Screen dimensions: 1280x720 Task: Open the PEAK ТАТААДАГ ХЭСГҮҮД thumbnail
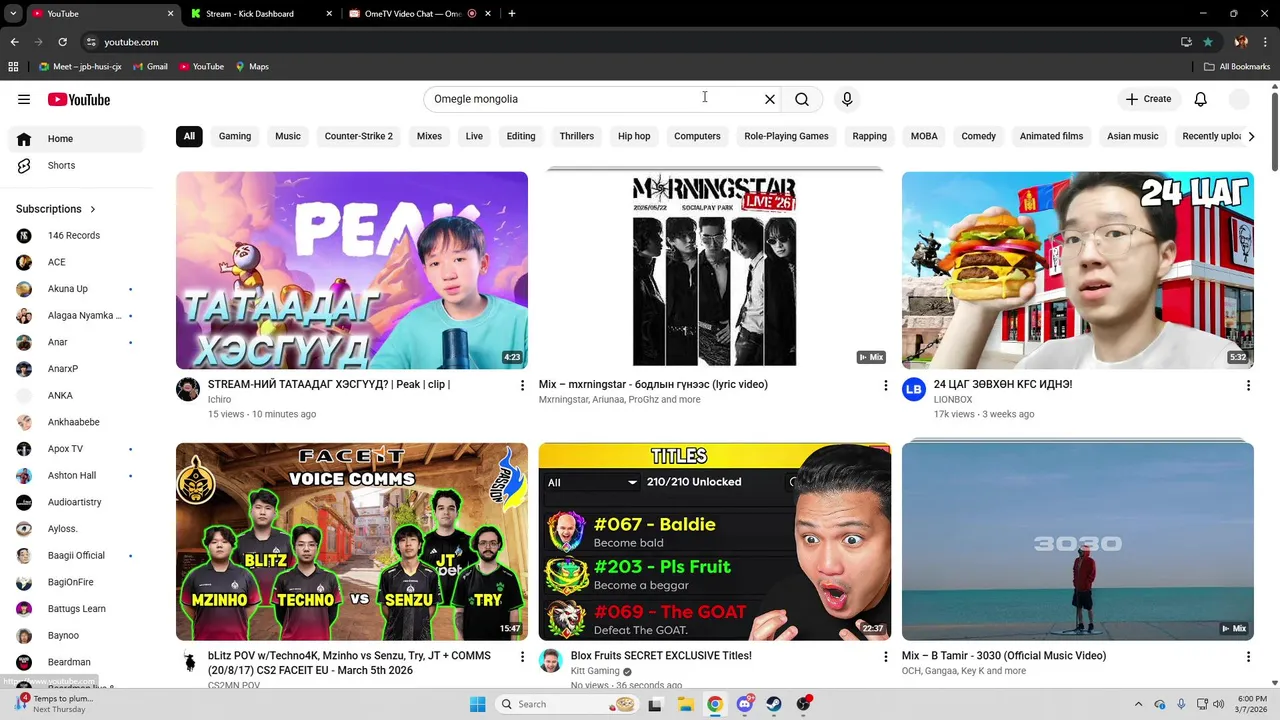[352, 270]
